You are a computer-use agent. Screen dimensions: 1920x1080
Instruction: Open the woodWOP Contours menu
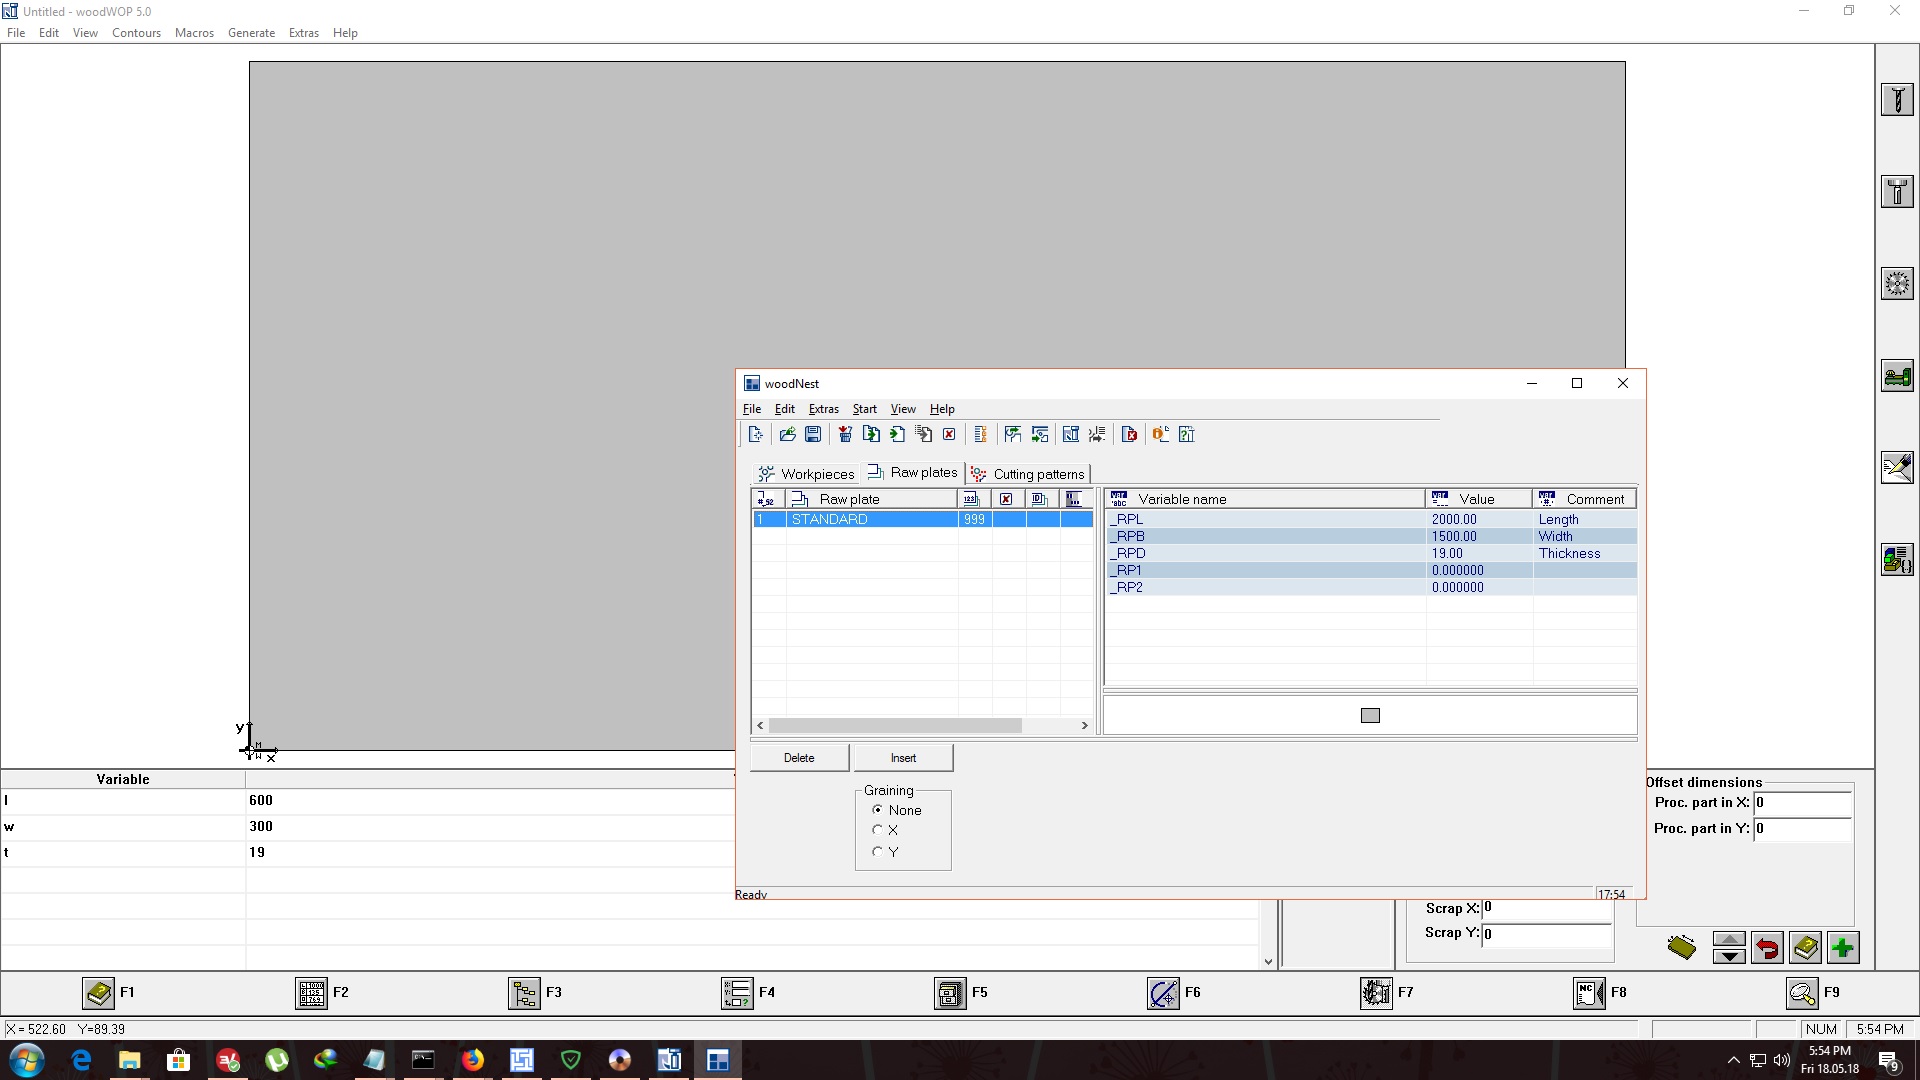coord(136,33)
